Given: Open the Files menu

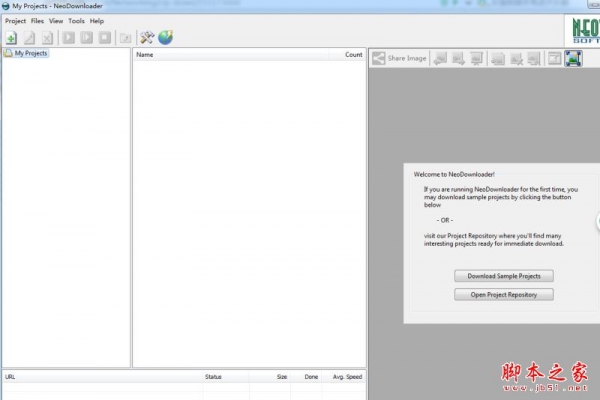Looking at the screenshot, I should tap(37, 21).
